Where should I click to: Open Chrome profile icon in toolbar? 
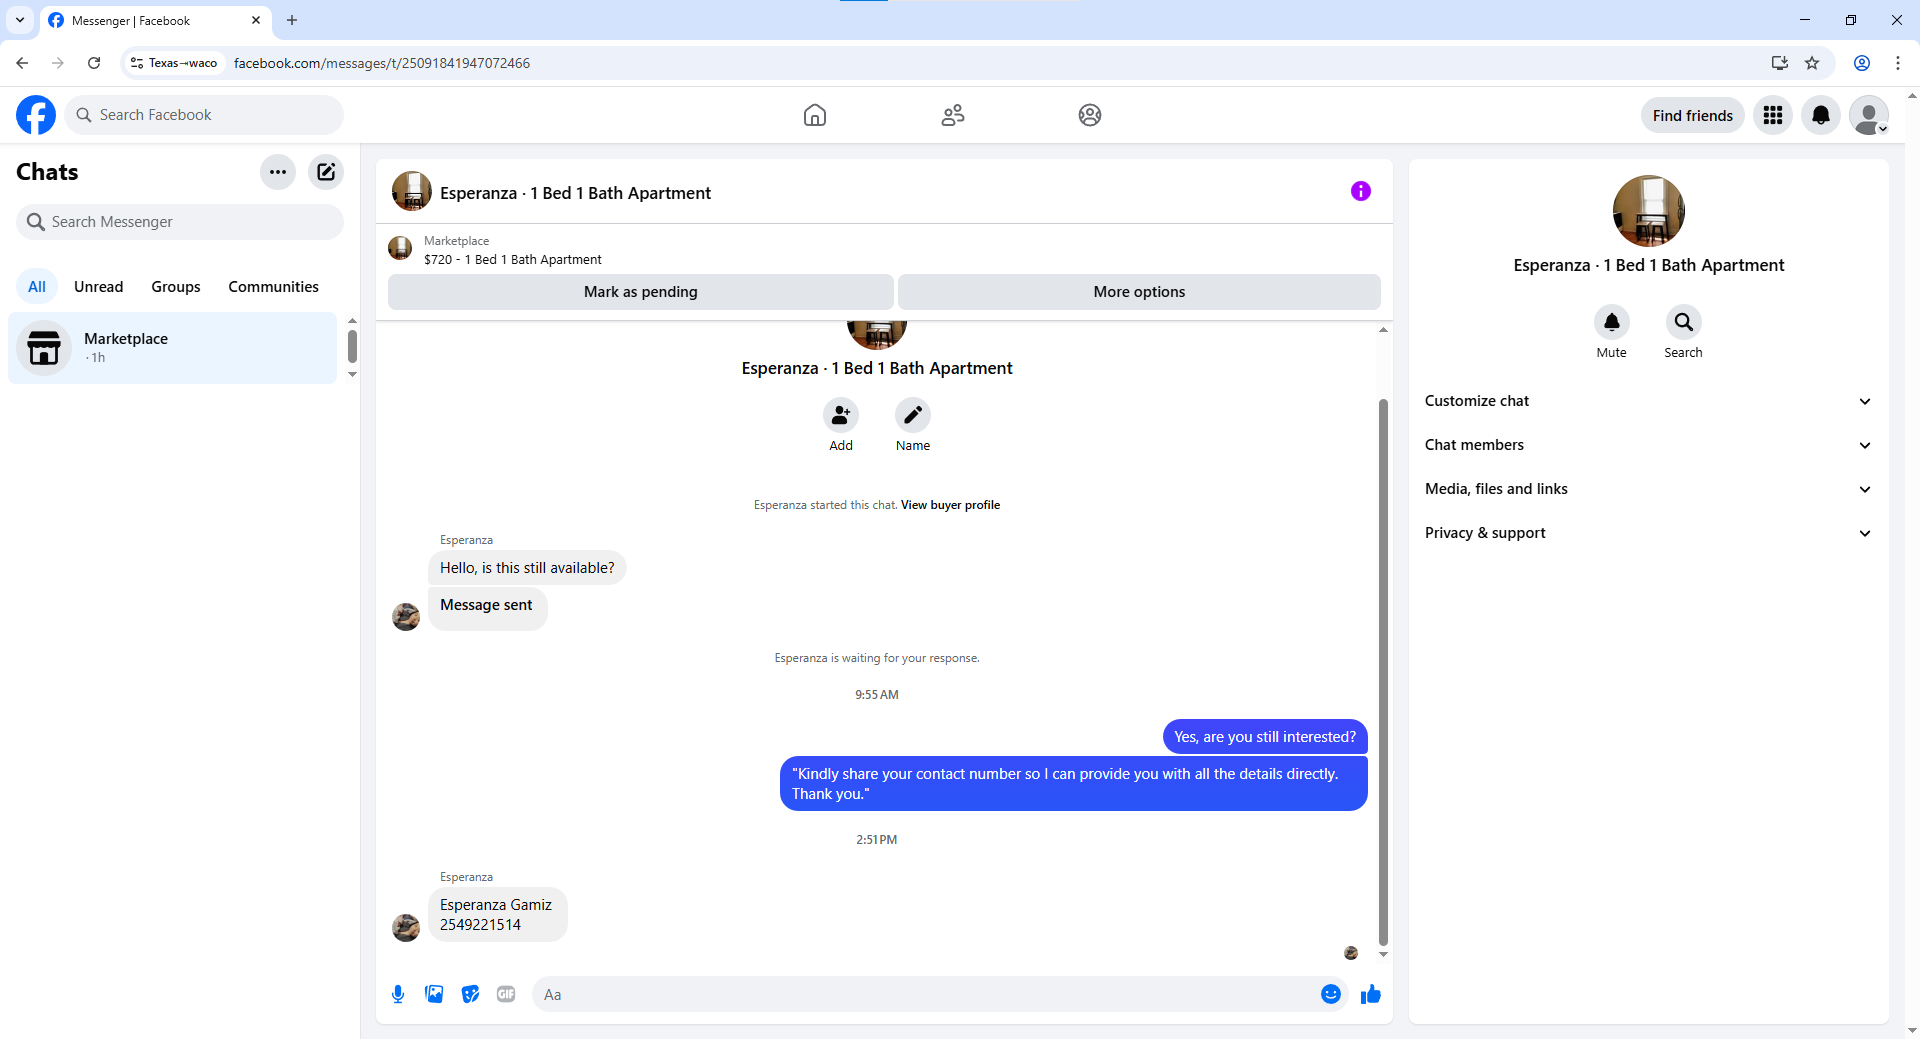(1862, 63)
